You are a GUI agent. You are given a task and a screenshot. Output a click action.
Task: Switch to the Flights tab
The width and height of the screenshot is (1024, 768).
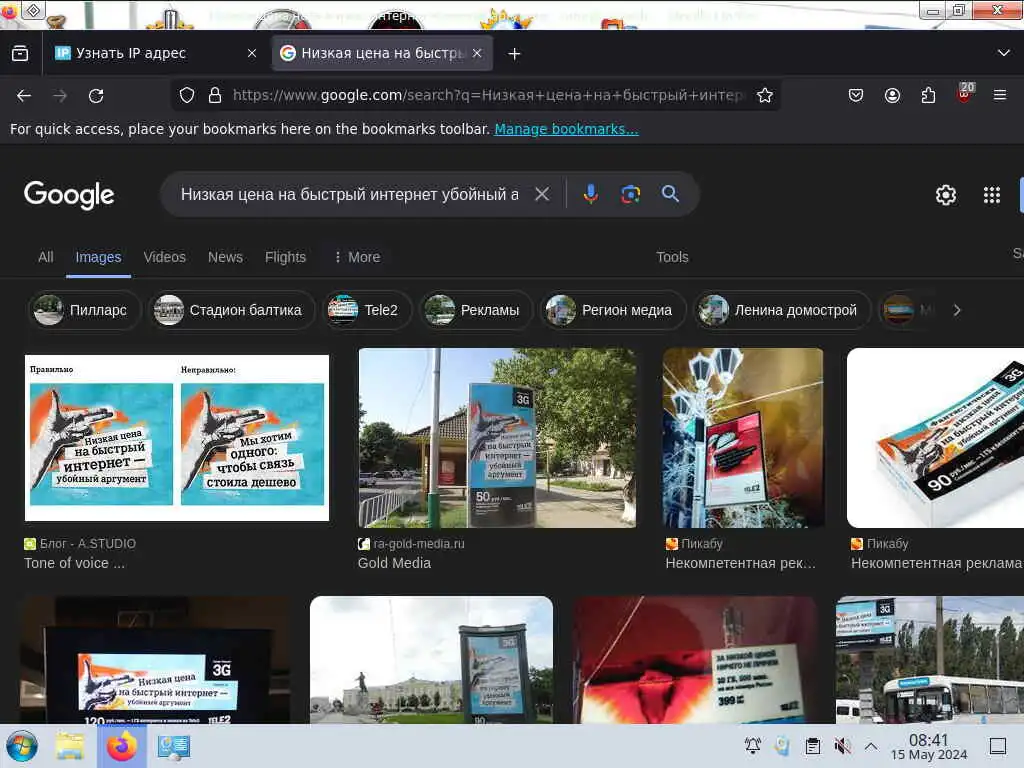coord(285,257)
